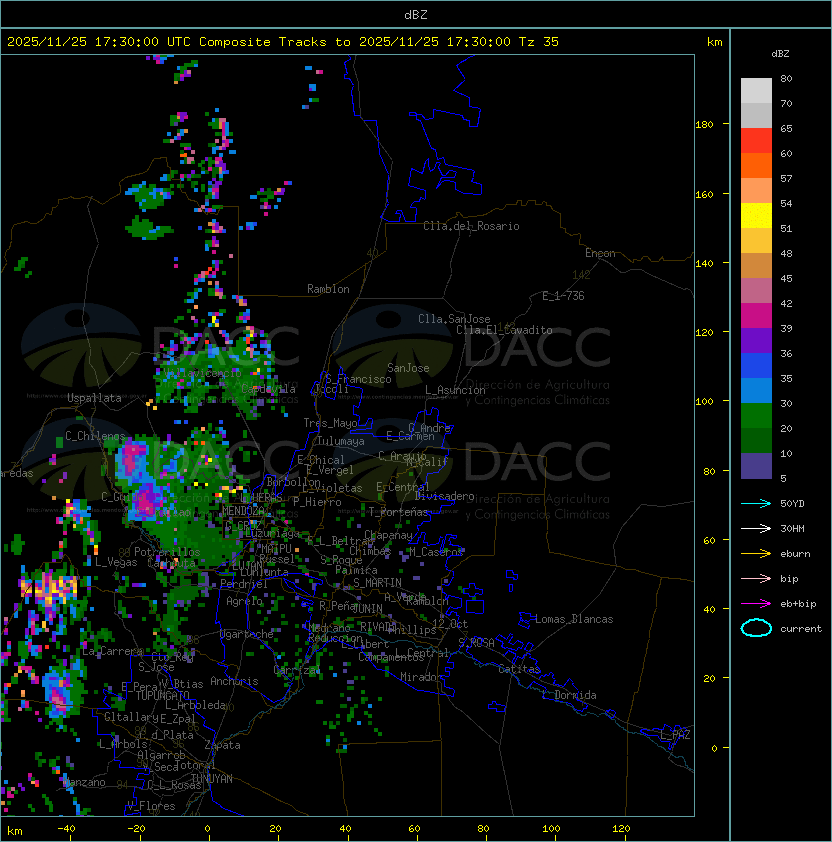Click the 'L_Asuncion' map label

coord(455,390)
